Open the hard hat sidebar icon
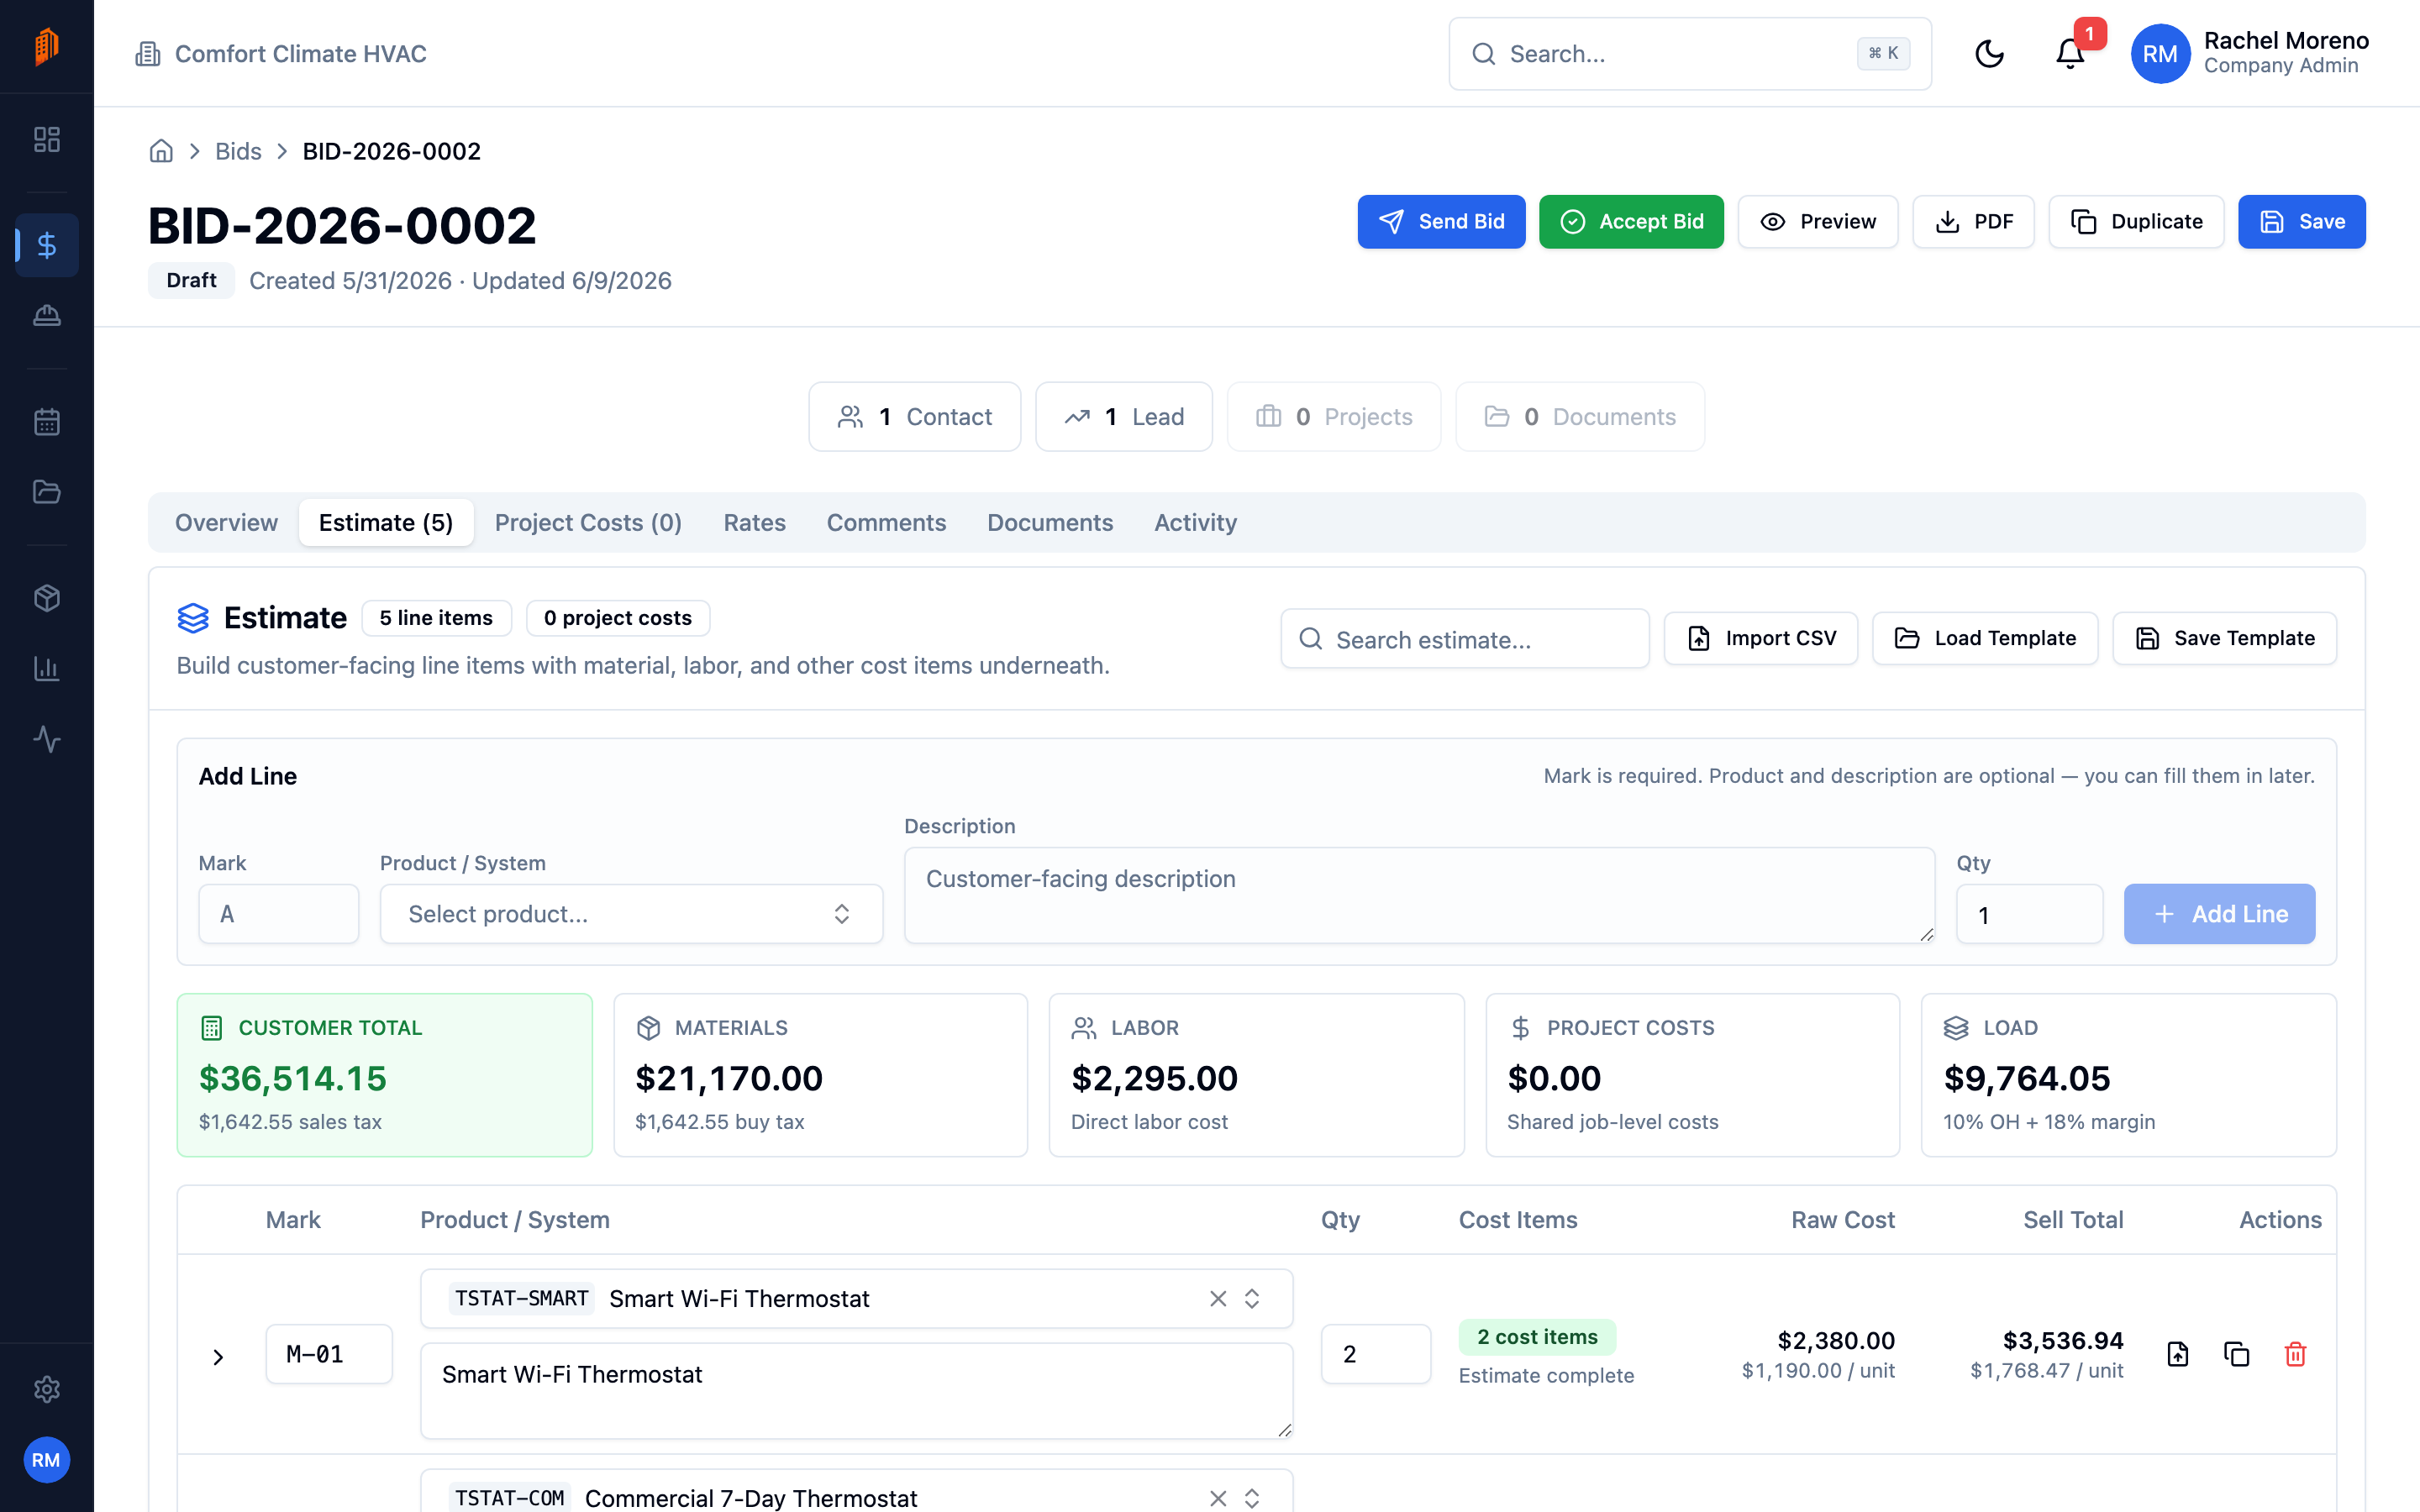Viewport: 2420px width, 1512px height. coord(46,316)
